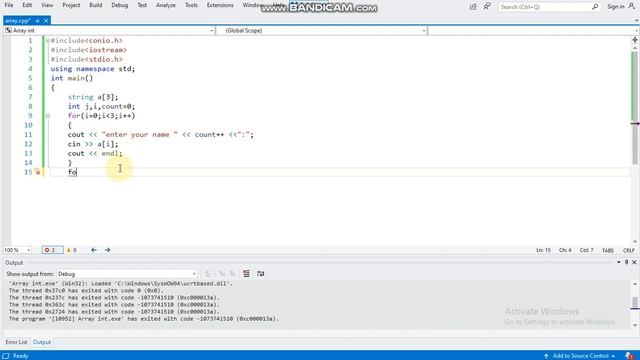
Task: Collapse the for loop on line 9
Action: pyautogui.click(x=48, y=116)
